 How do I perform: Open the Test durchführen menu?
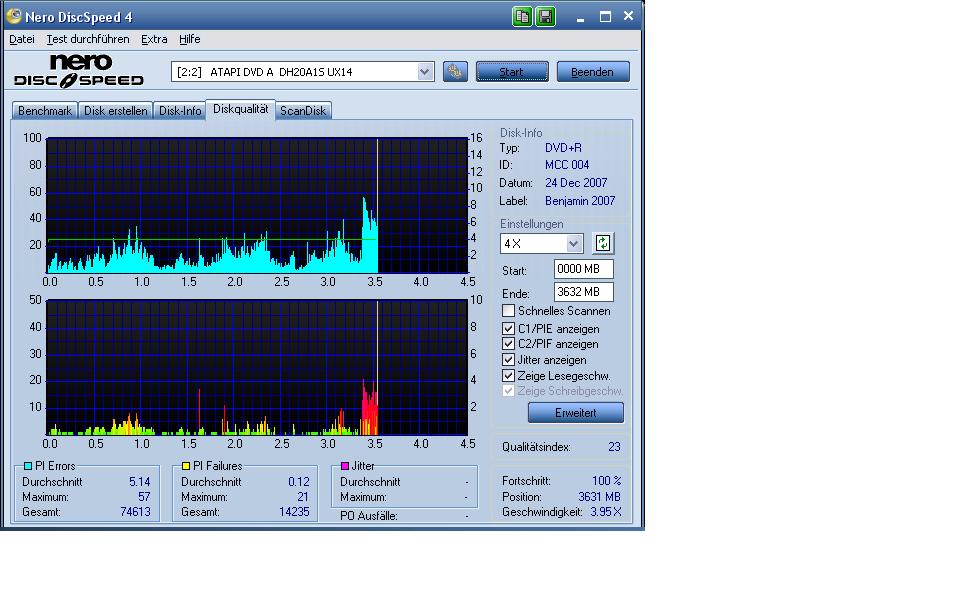pos(88,39)
